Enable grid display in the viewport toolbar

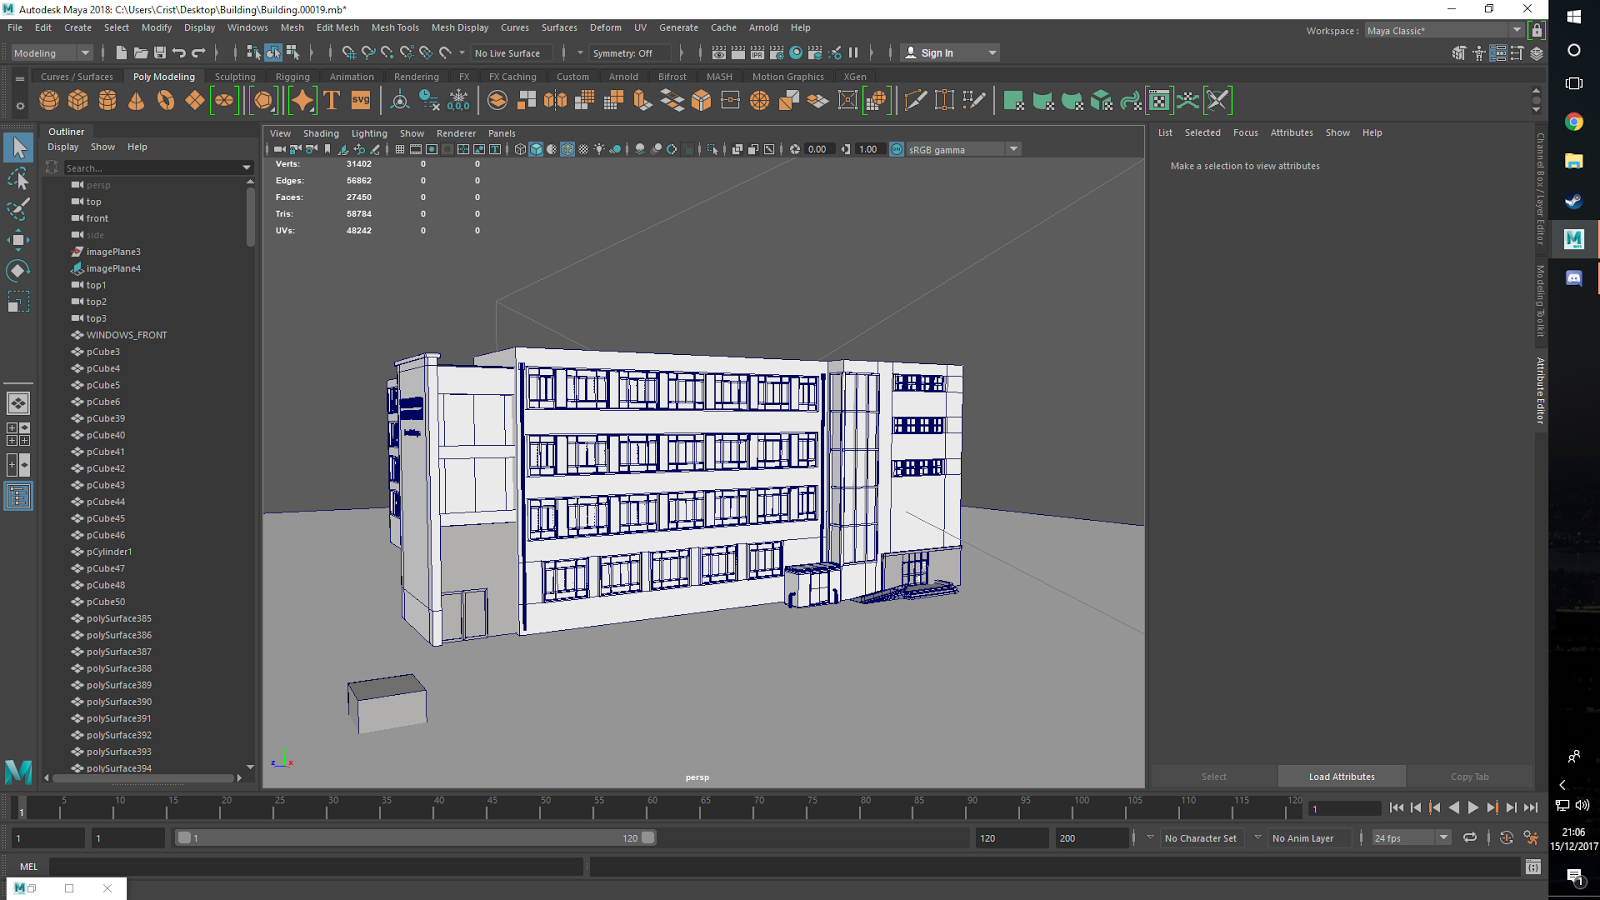tap(398, 148)
